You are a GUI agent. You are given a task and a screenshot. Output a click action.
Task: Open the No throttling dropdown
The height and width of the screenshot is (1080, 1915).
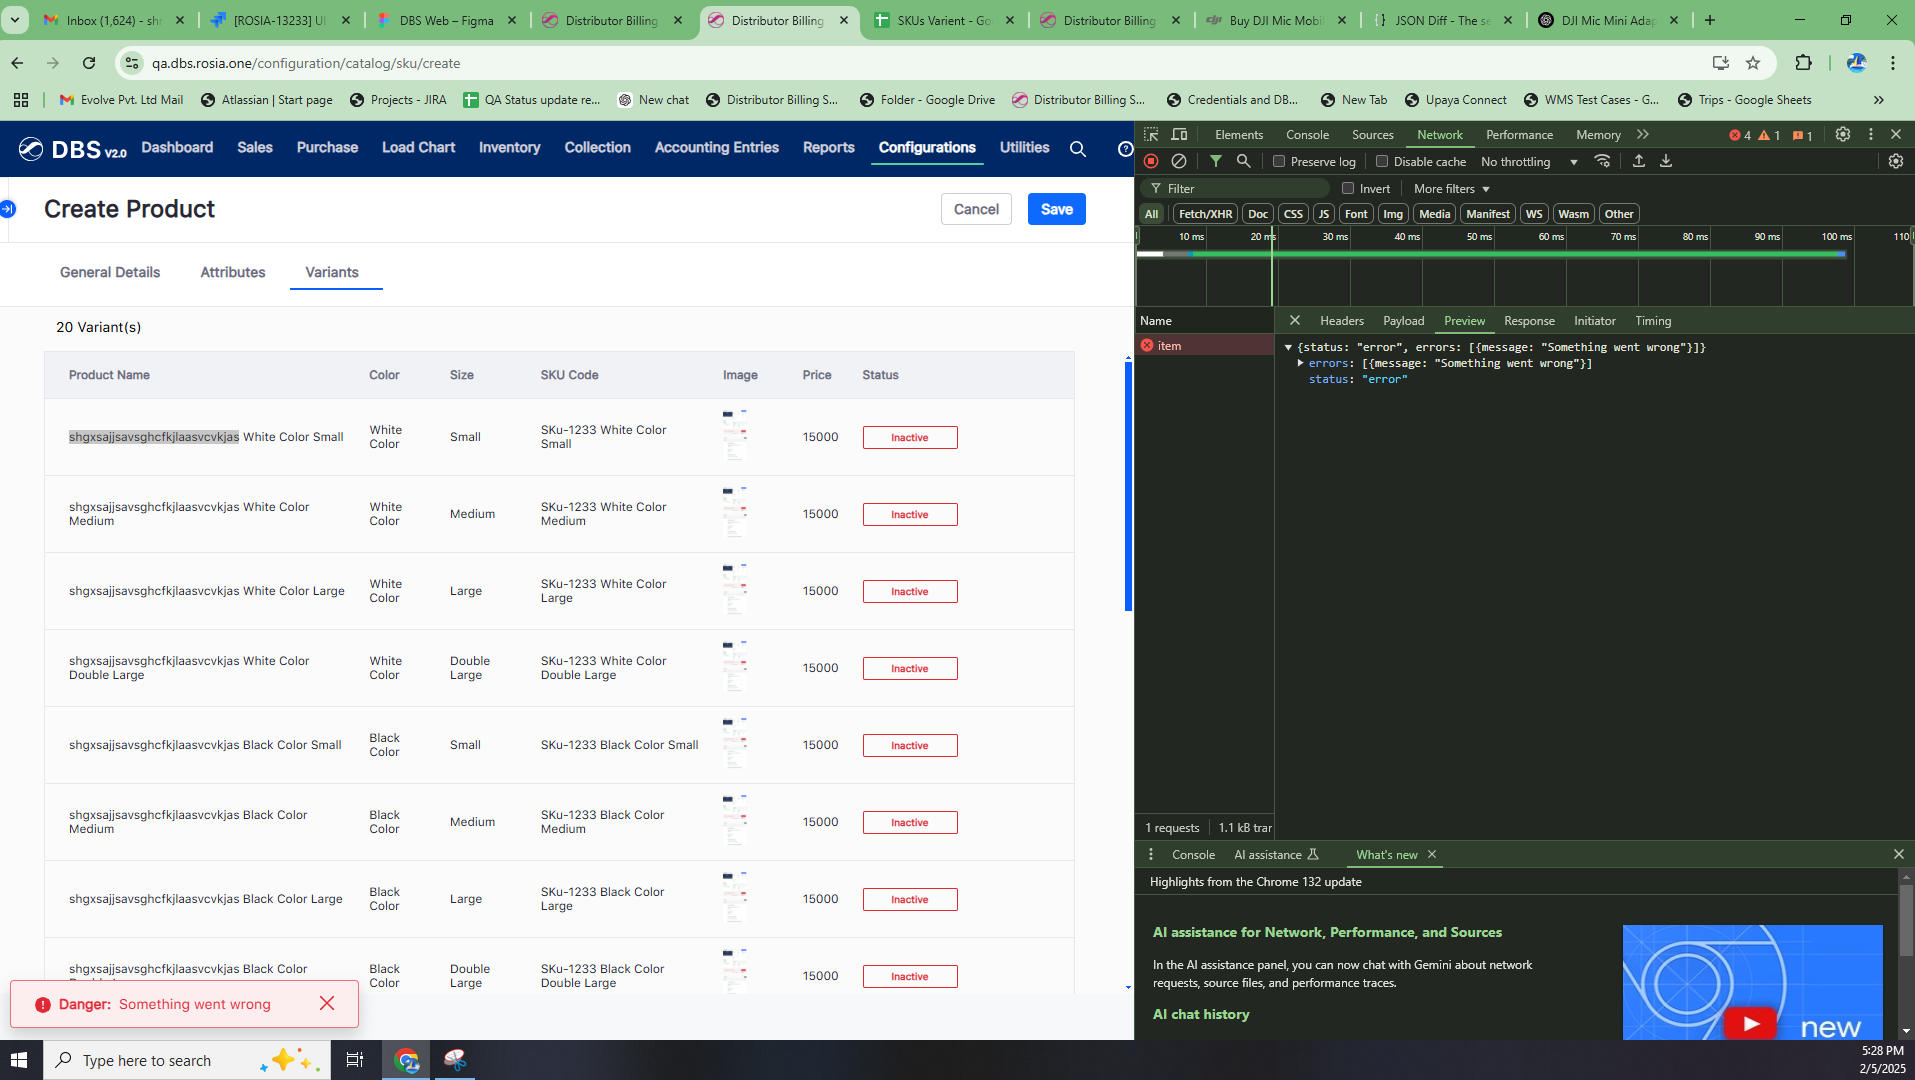pos(1528,161)
